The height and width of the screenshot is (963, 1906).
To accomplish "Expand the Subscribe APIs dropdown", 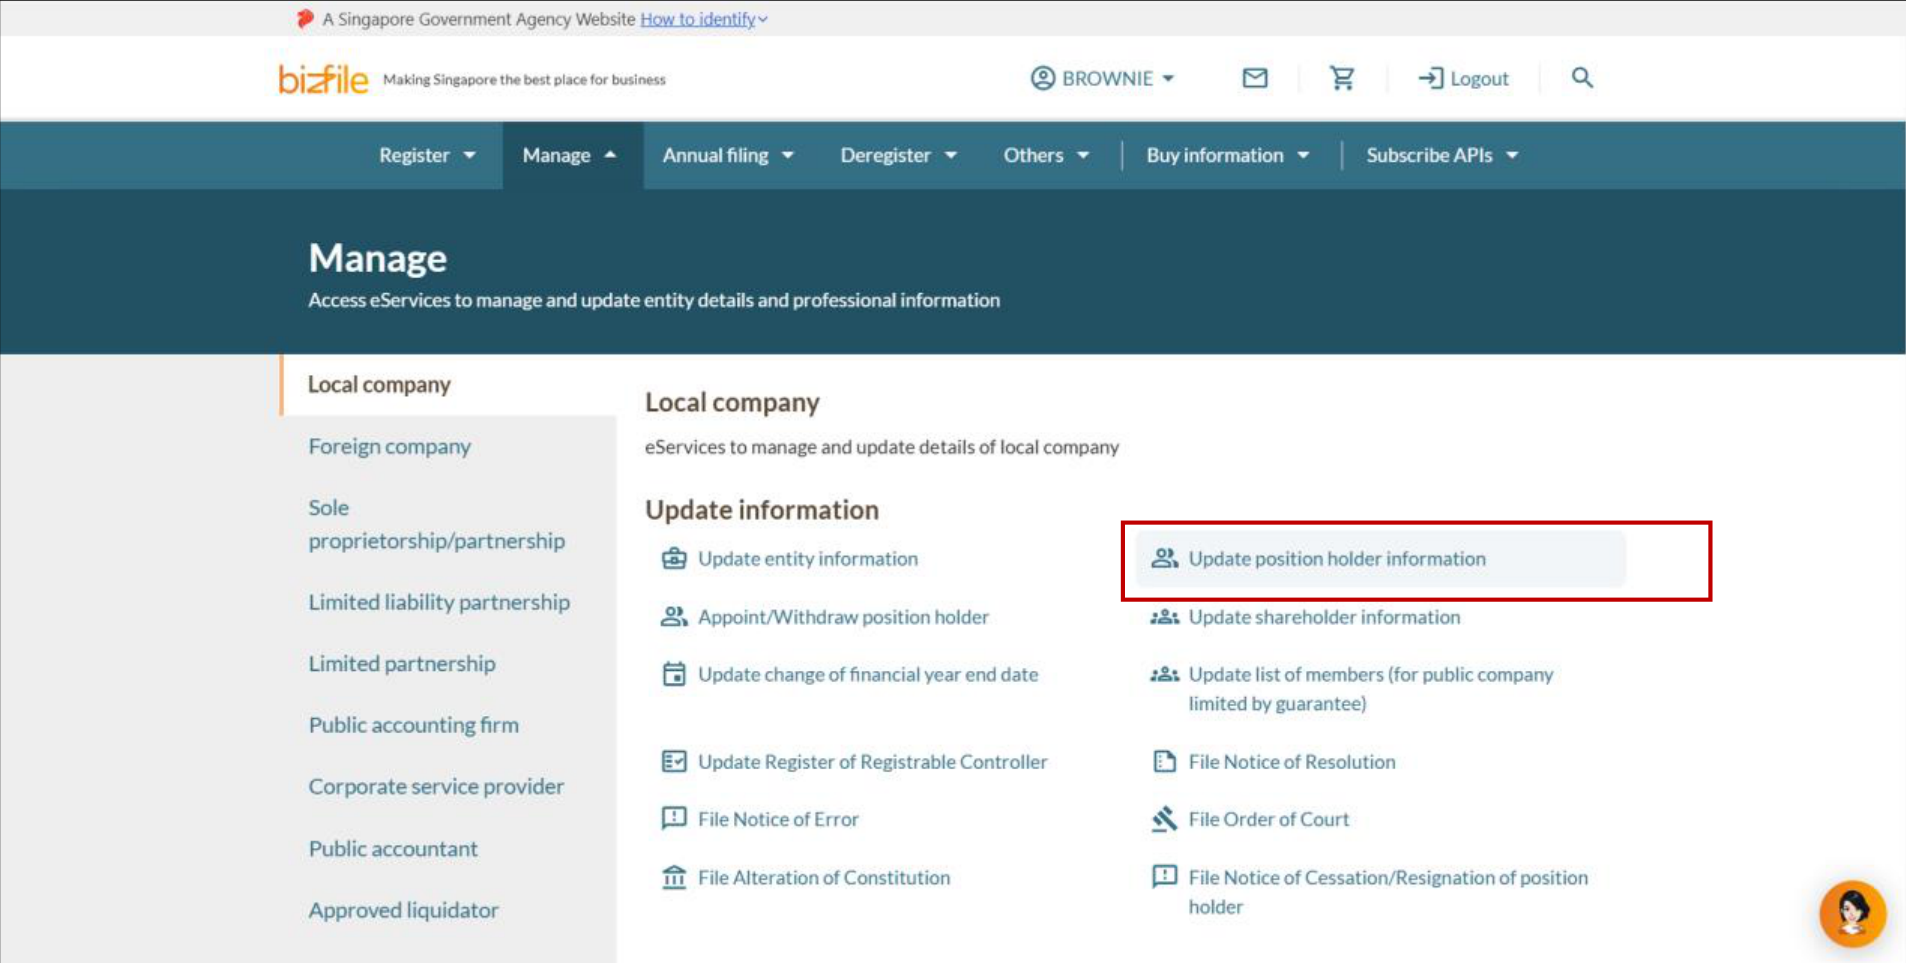I will (x=1442, y=155).
